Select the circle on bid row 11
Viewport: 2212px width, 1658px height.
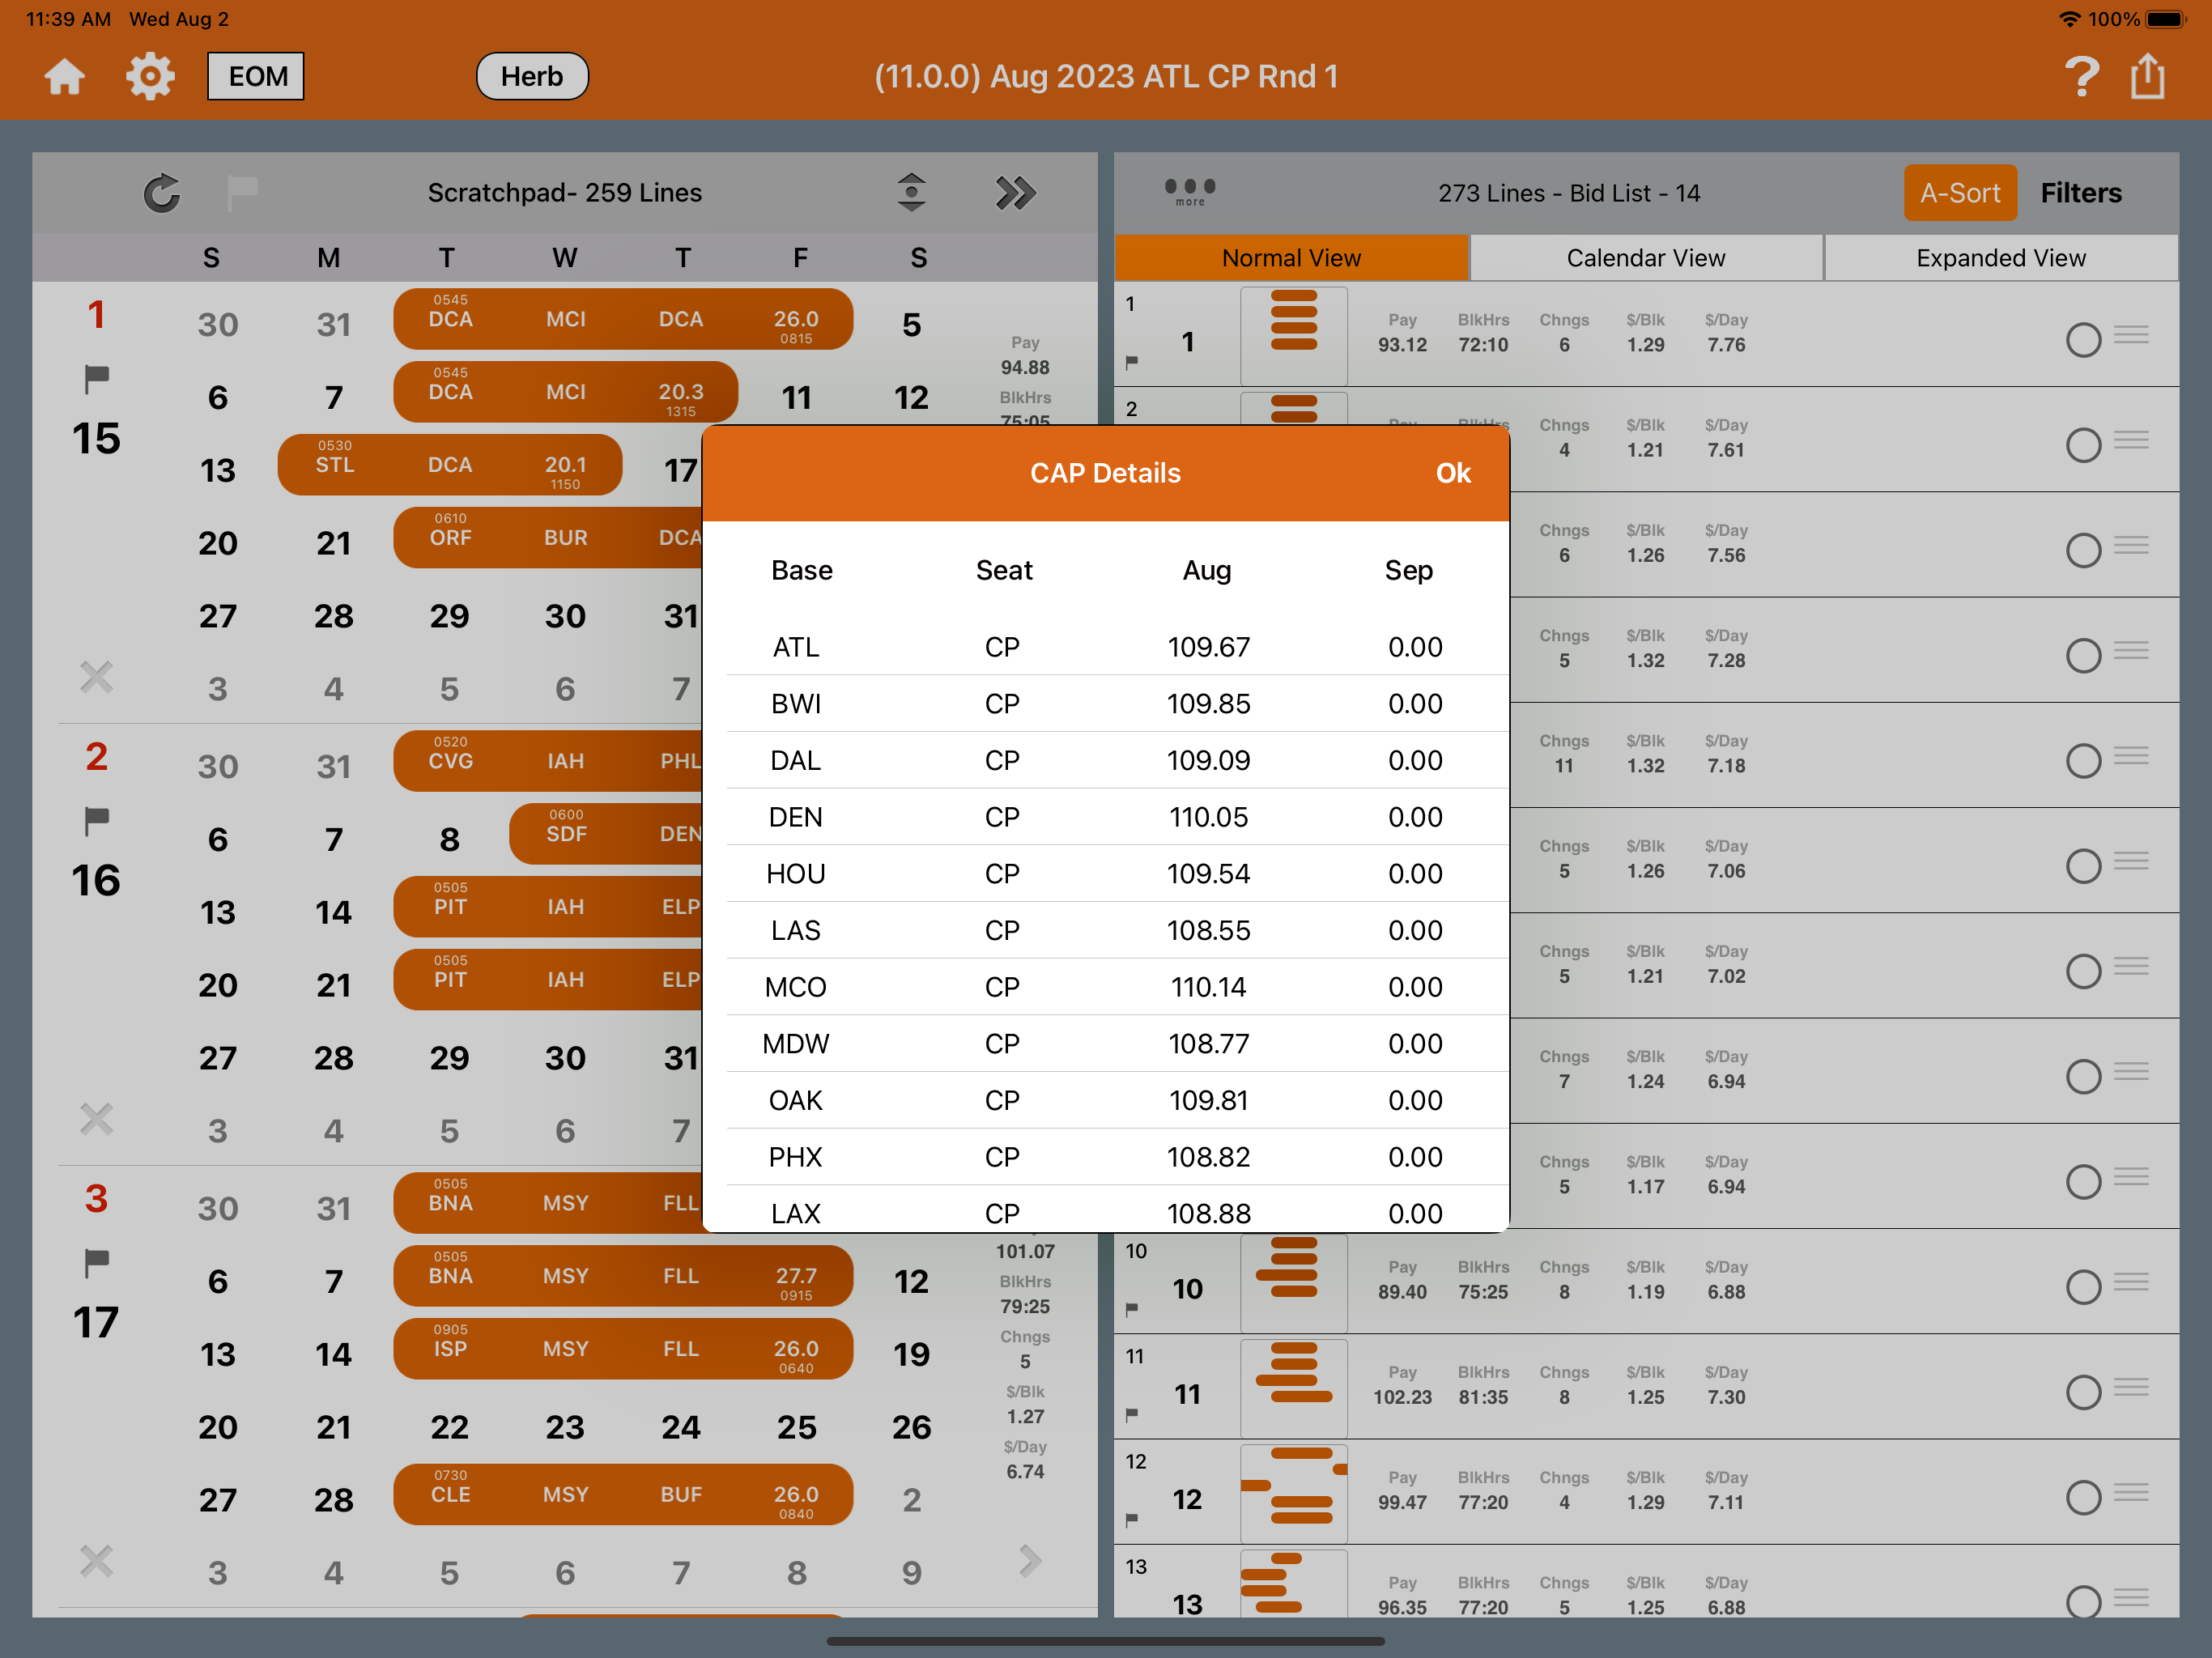click(x=2083, y=1392)
